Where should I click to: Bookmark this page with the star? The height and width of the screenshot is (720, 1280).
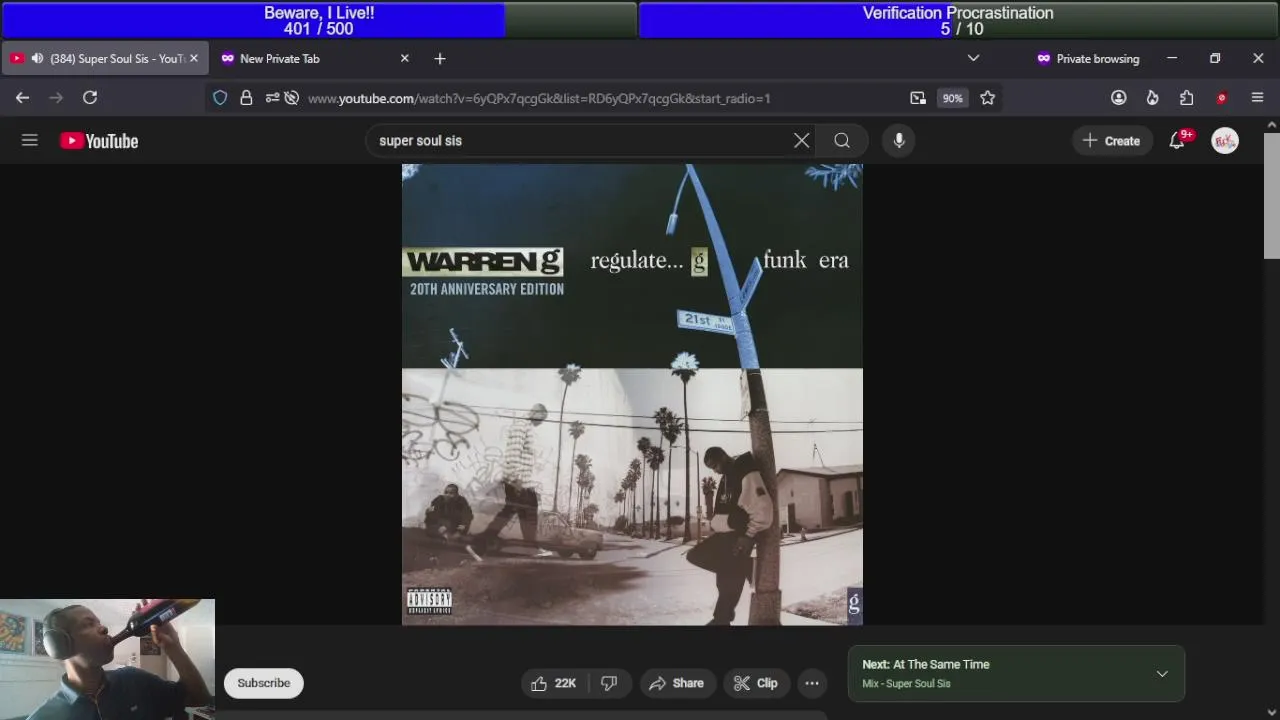point(988,98)
